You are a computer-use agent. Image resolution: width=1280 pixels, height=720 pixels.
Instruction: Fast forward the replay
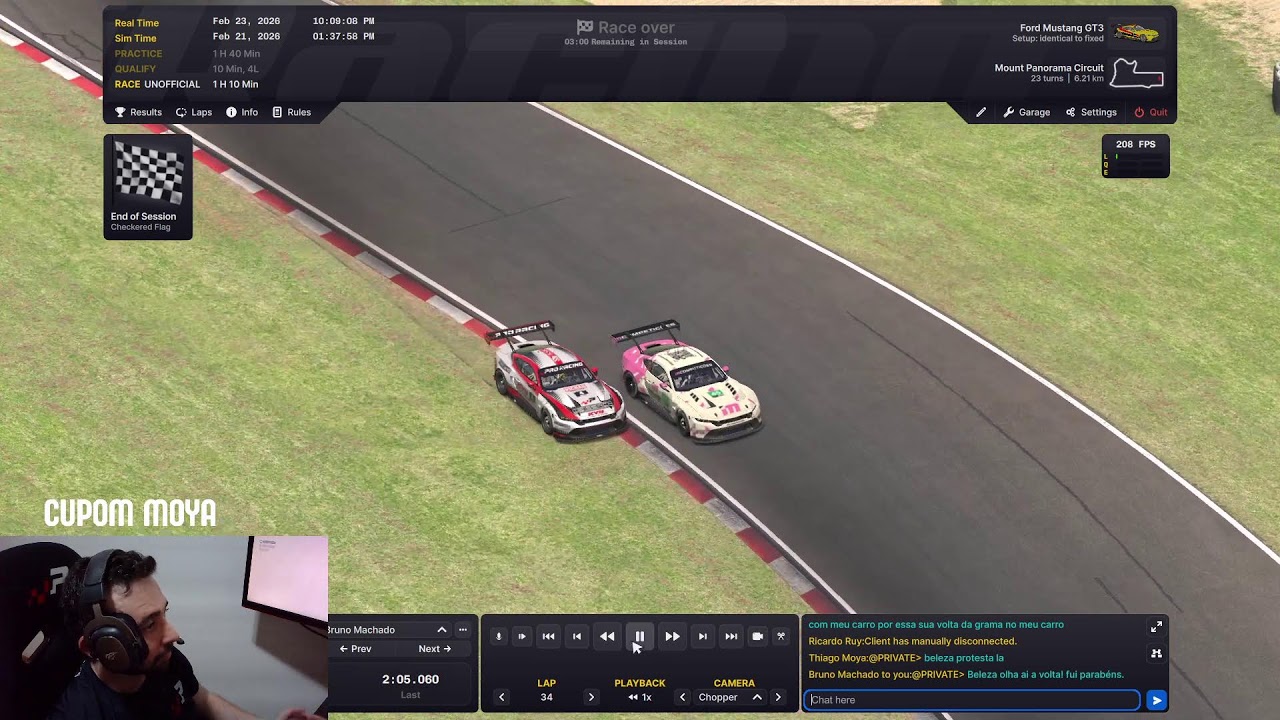(x=672, y=636)
